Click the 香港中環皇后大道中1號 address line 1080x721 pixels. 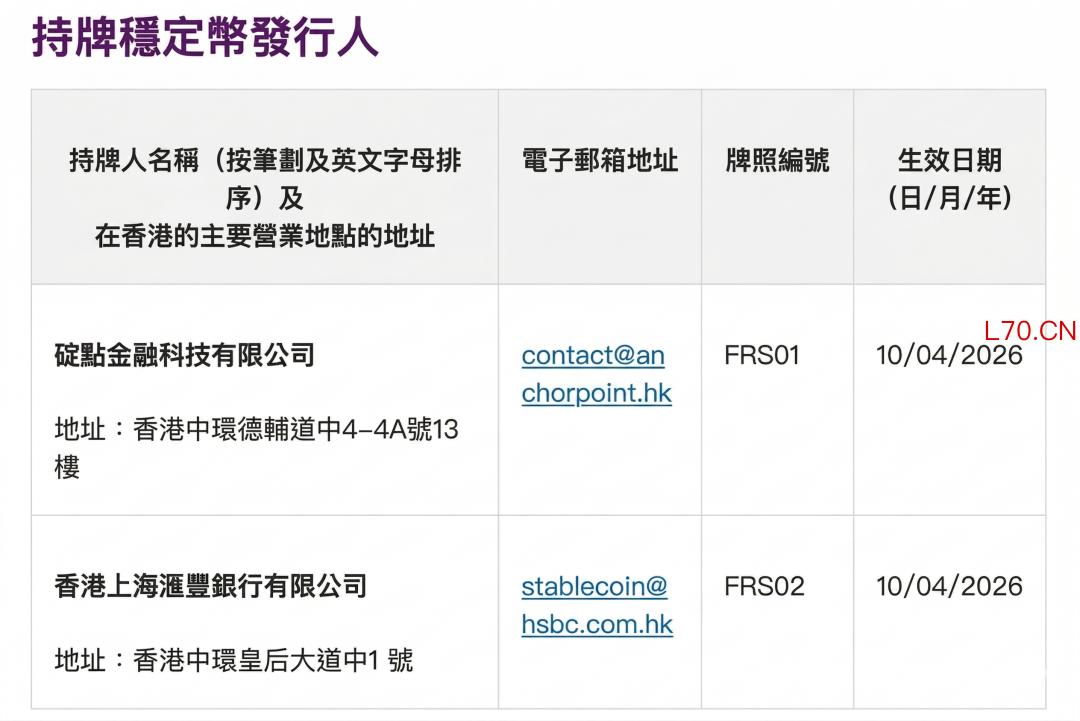coord(234,660)
